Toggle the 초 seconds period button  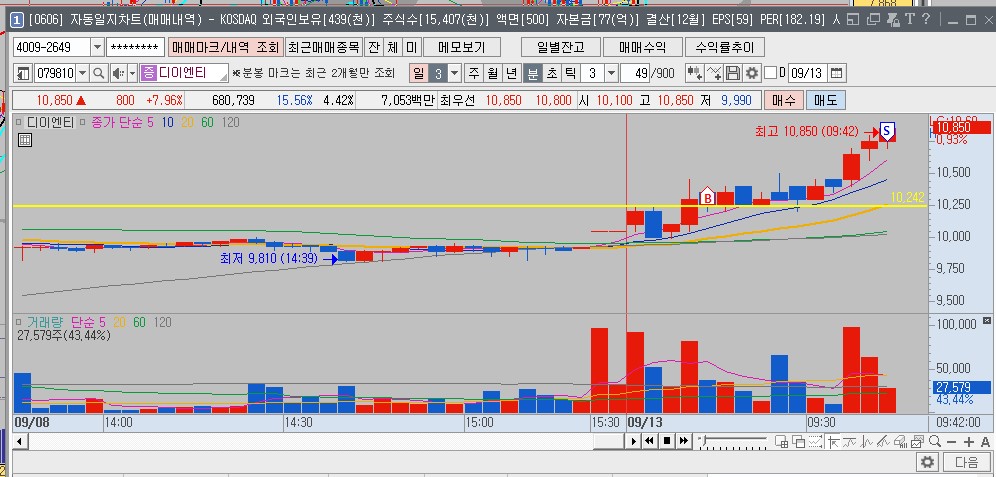[x=551, y=73]
